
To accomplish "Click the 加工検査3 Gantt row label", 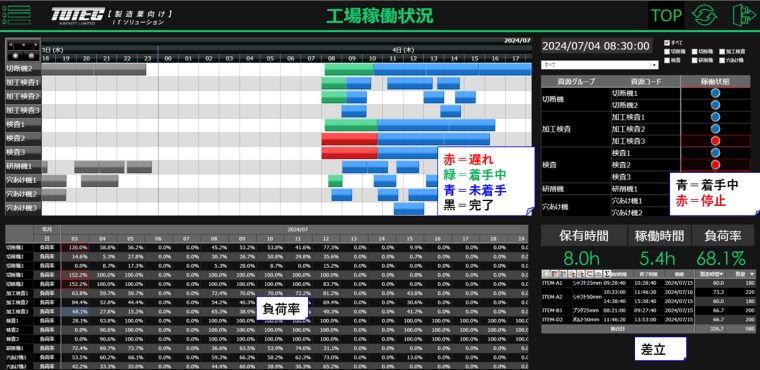I will [x=23, y=111].
